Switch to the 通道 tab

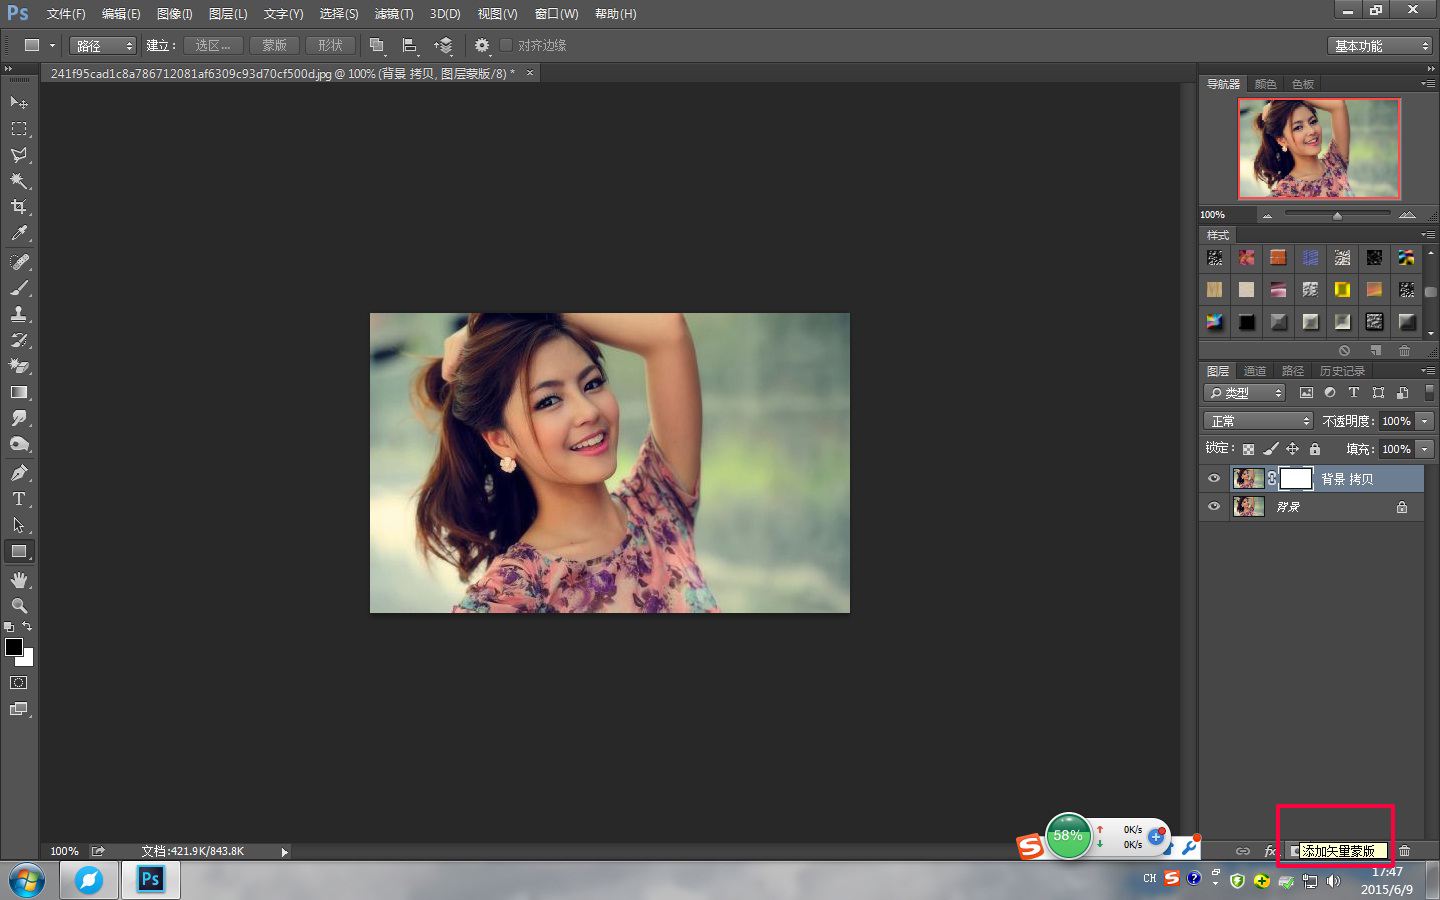[1255, 371]
